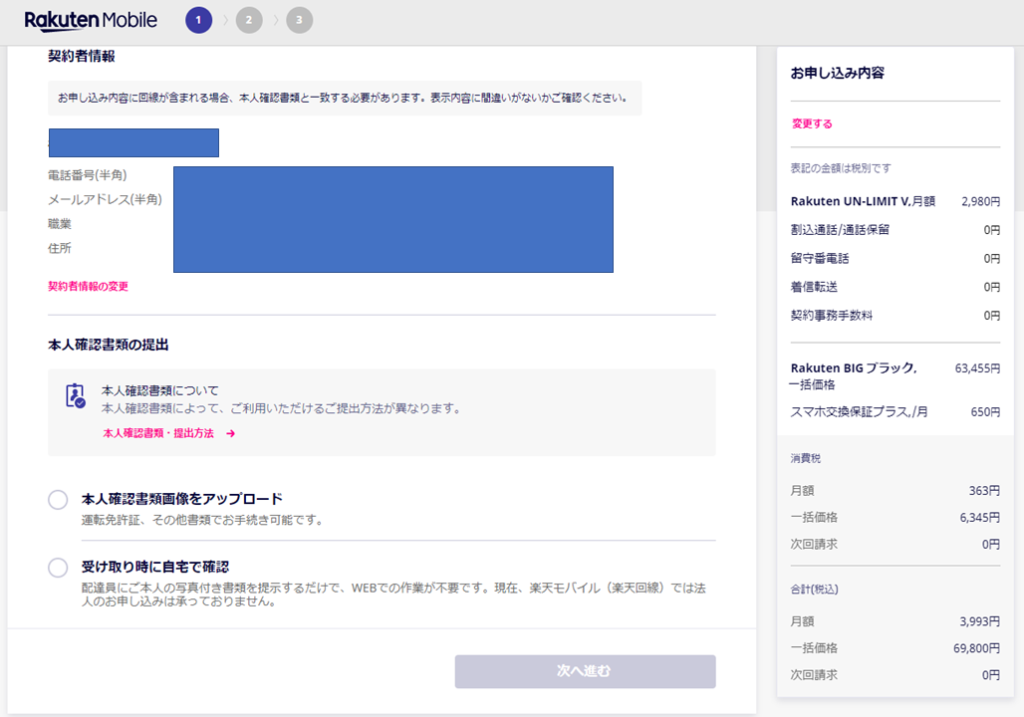1024x717 pixels.
Task: Click Rakuten BIG ブラック product row
Action: (x=895, y=376)
